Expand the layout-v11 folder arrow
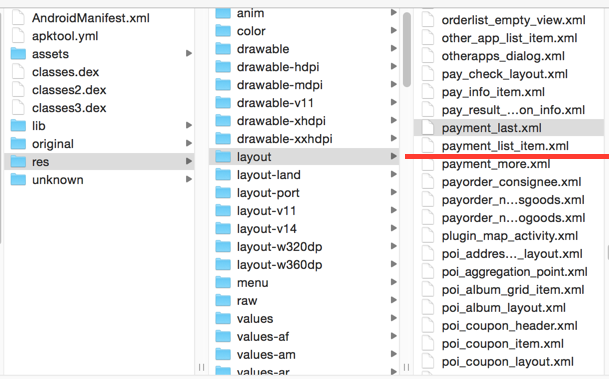 393,210
